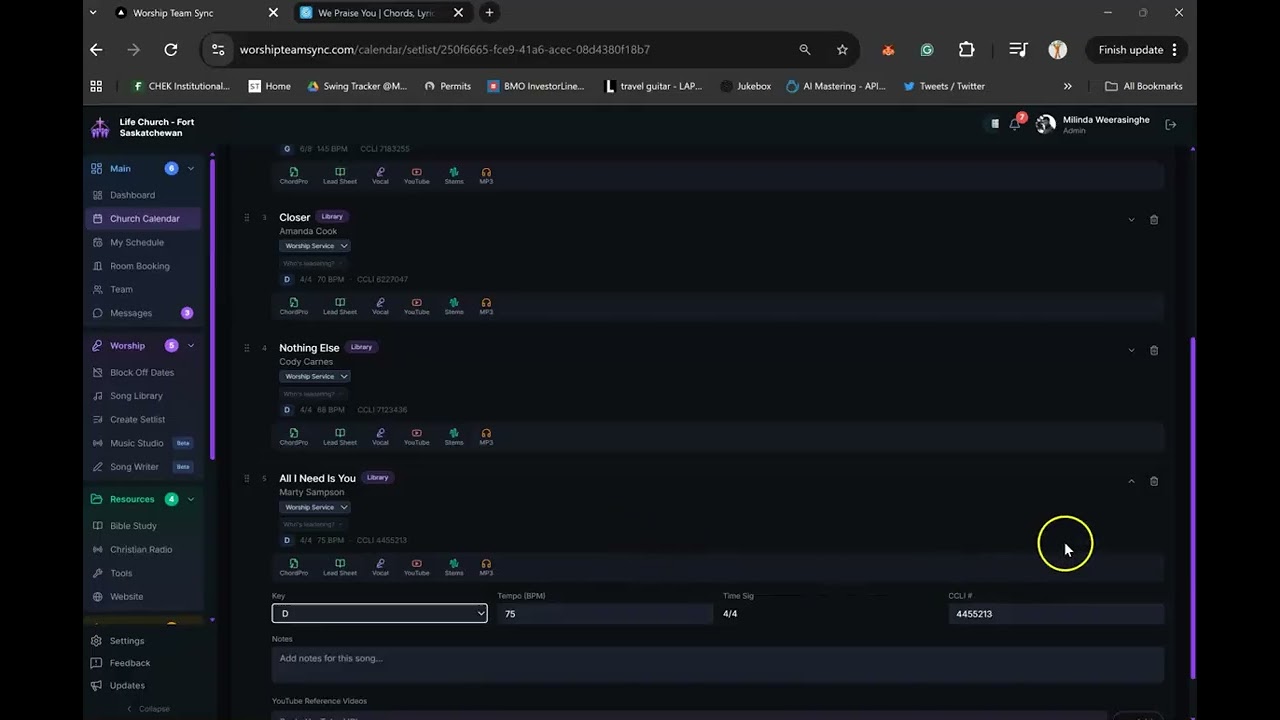1280x720 pixels.
Task: Open Stems in the 145 BPM song row
Action: [454, 176]
